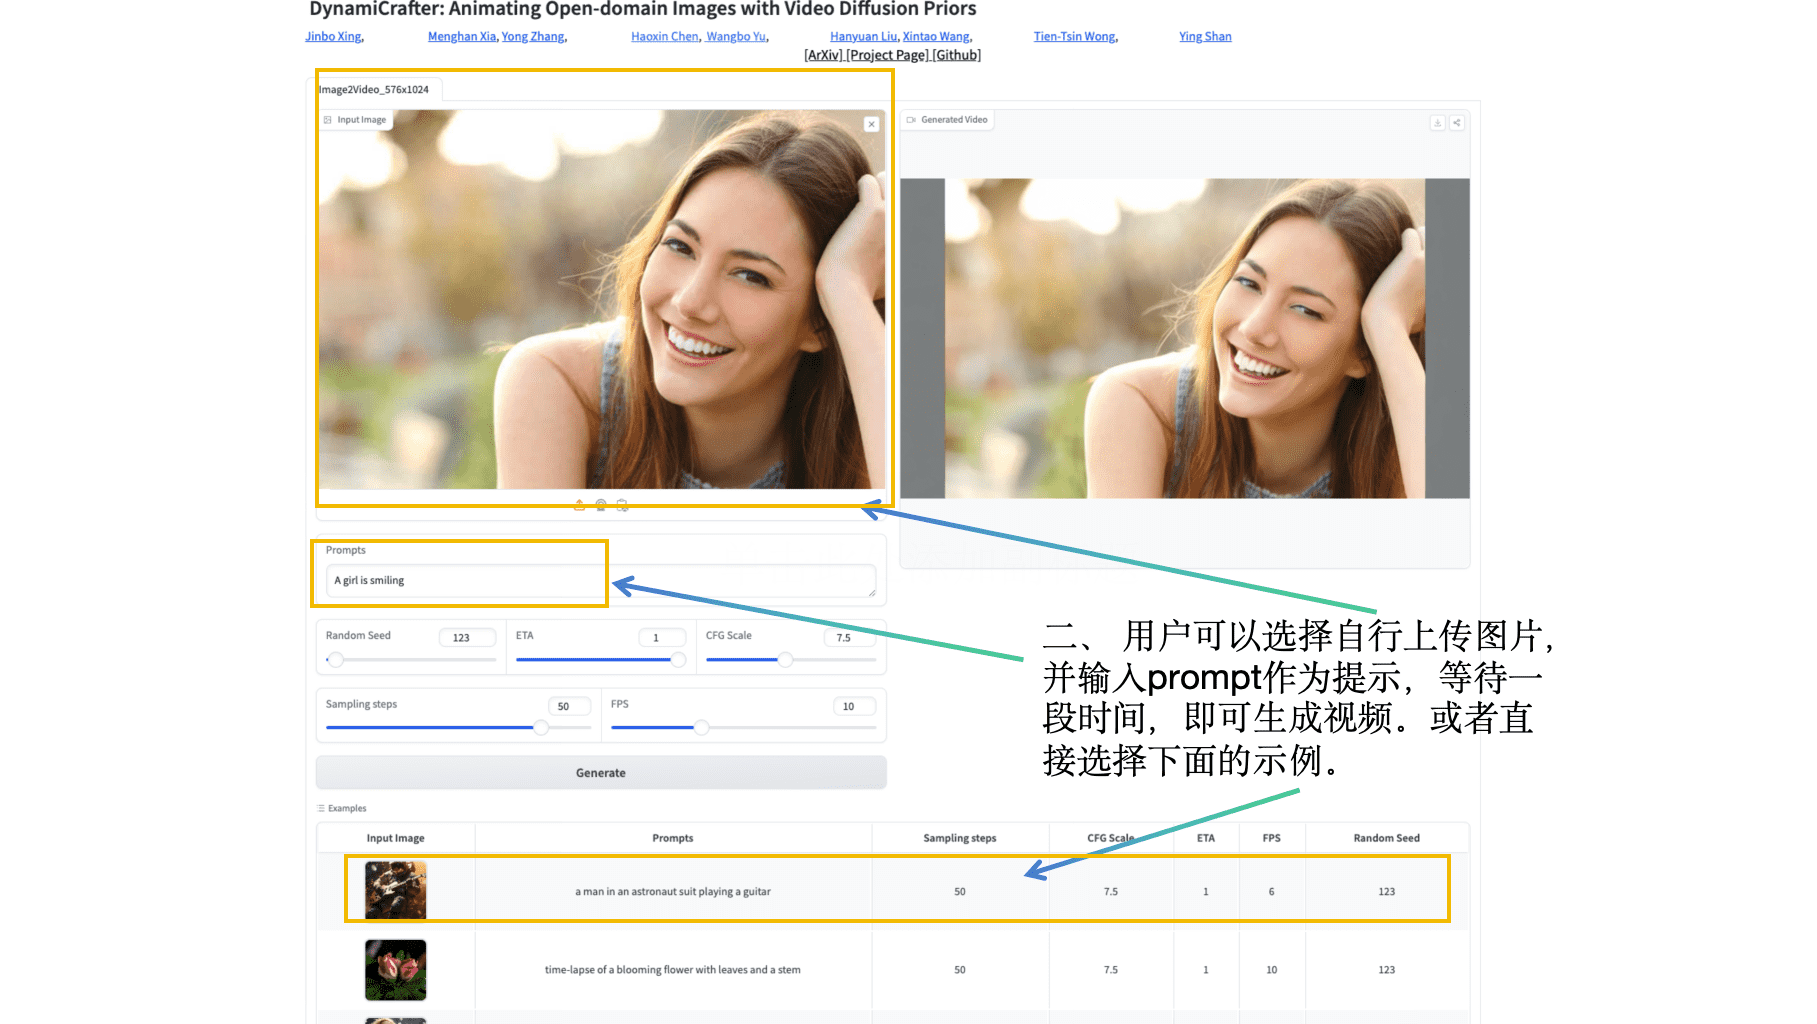The height and width of the screenshot is (1024, 1817).
Task: Open author link Xintao Wang
Action: [x=937, y=36]
